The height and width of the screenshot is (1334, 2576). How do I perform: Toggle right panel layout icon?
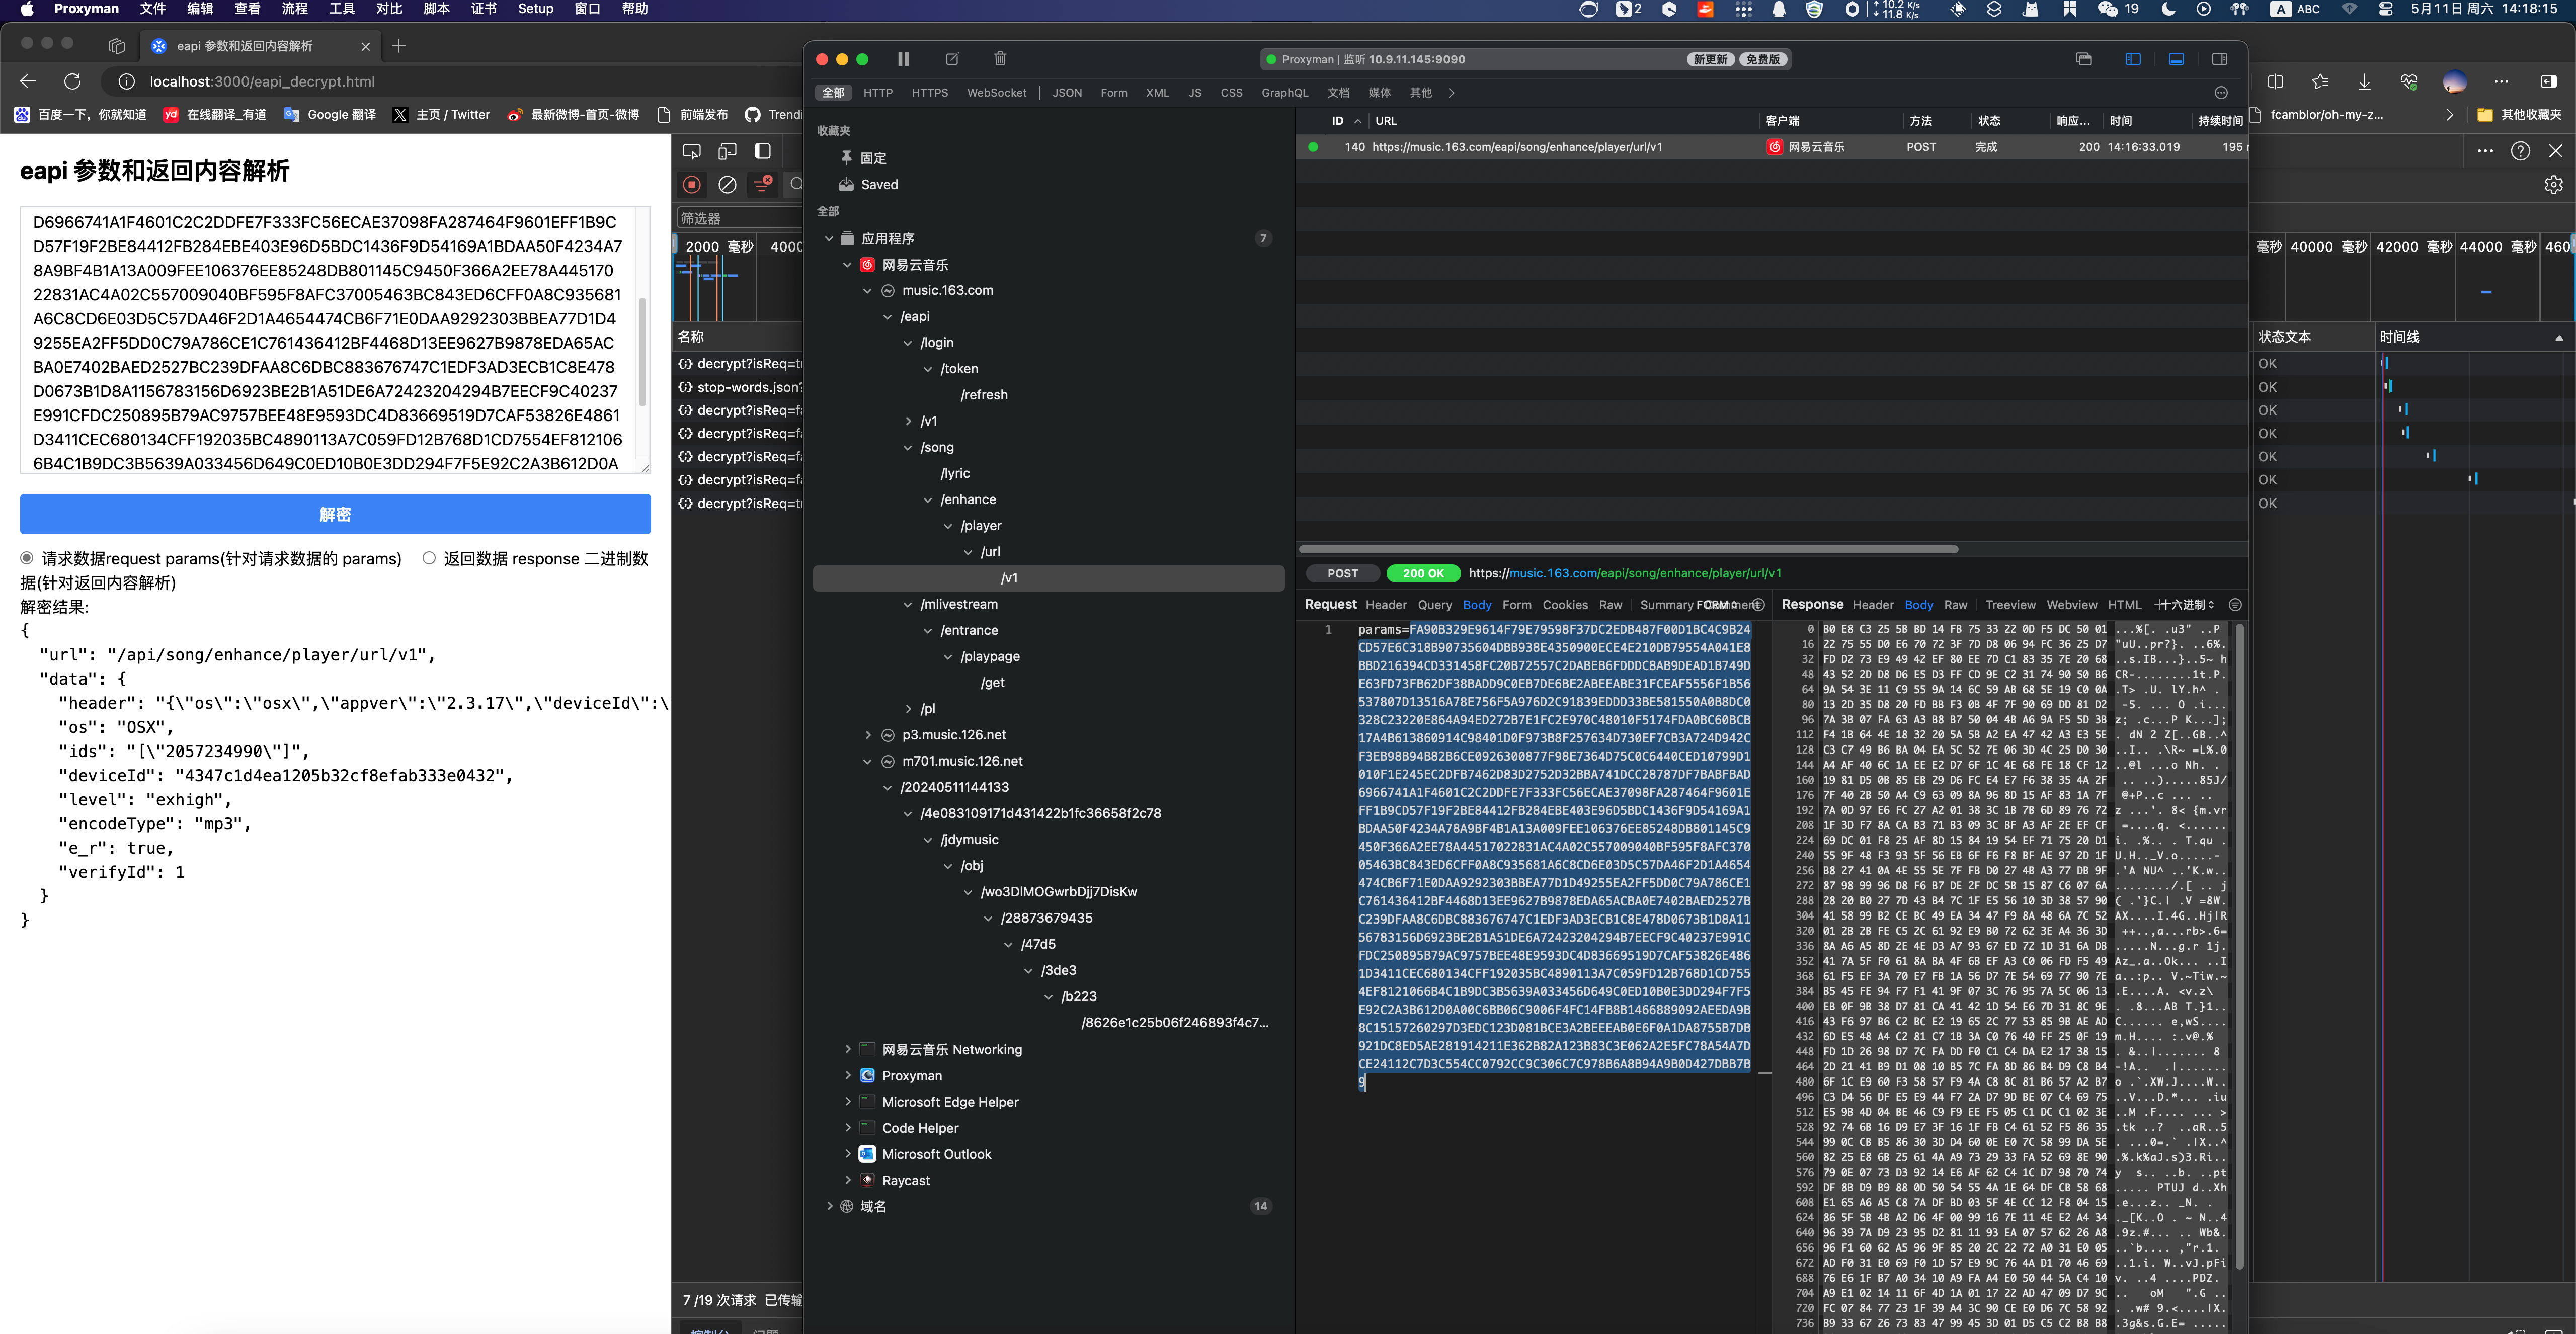click(2219, 59)
